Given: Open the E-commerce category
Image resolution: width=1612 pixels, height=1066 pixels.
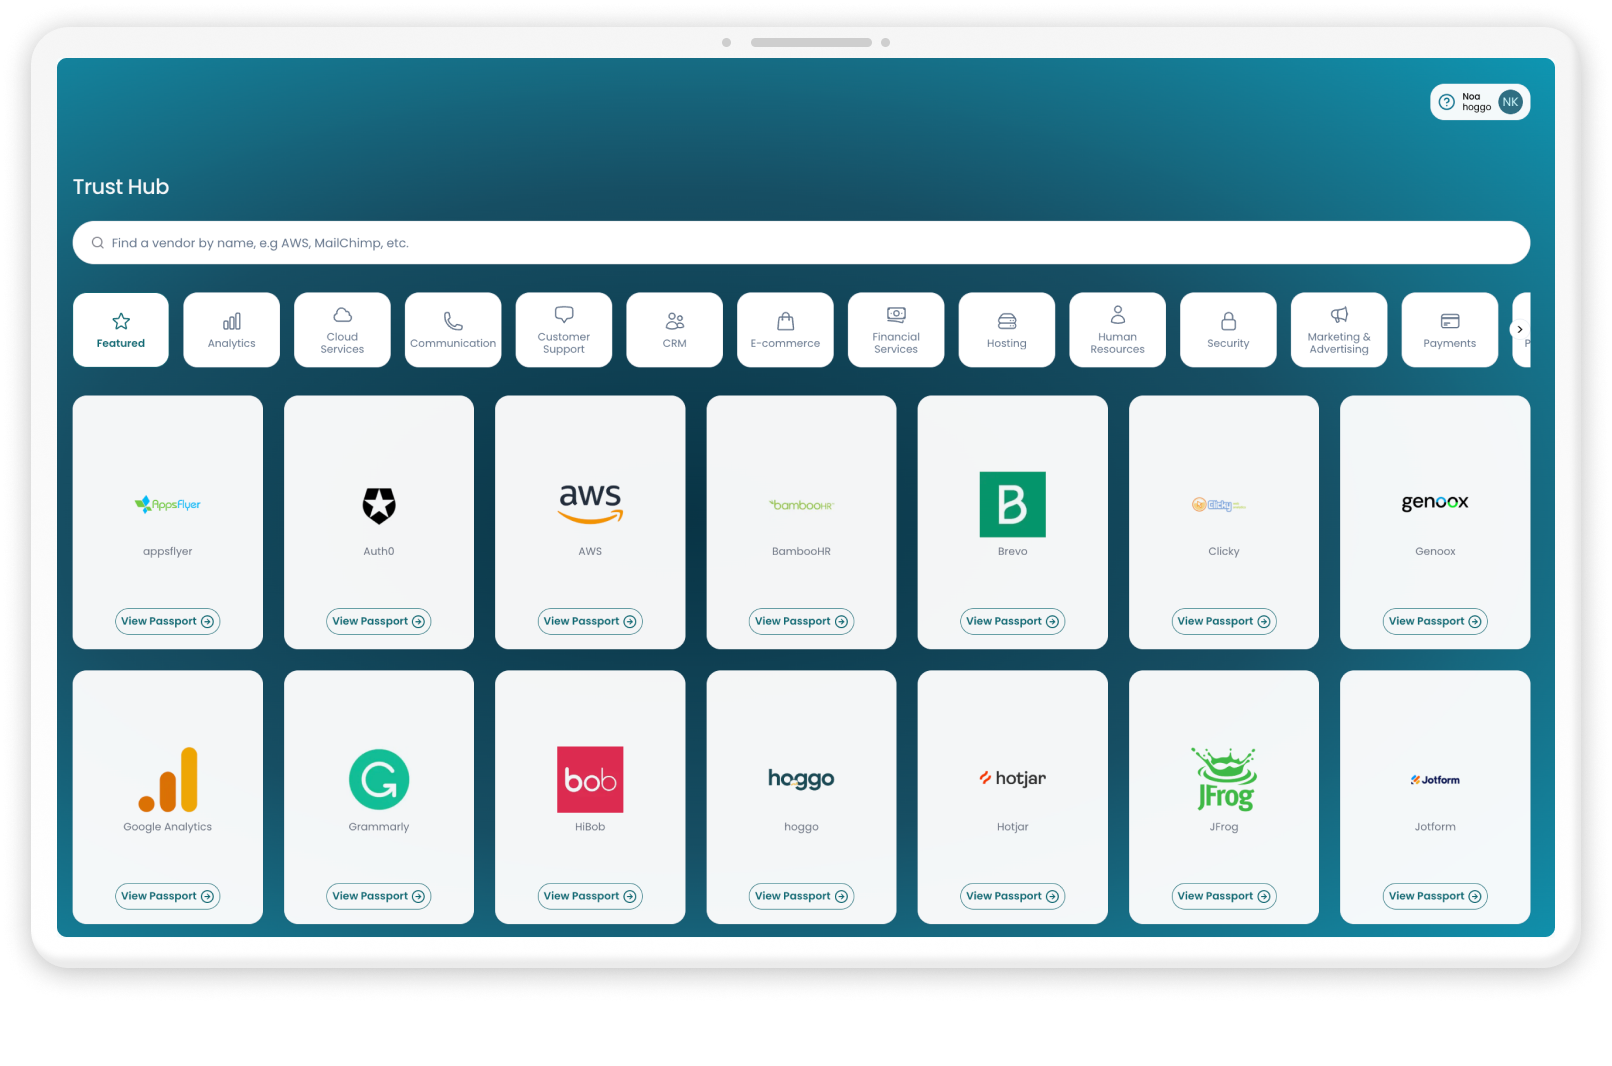Looking at the screenshot, I should tap(785, 330).
